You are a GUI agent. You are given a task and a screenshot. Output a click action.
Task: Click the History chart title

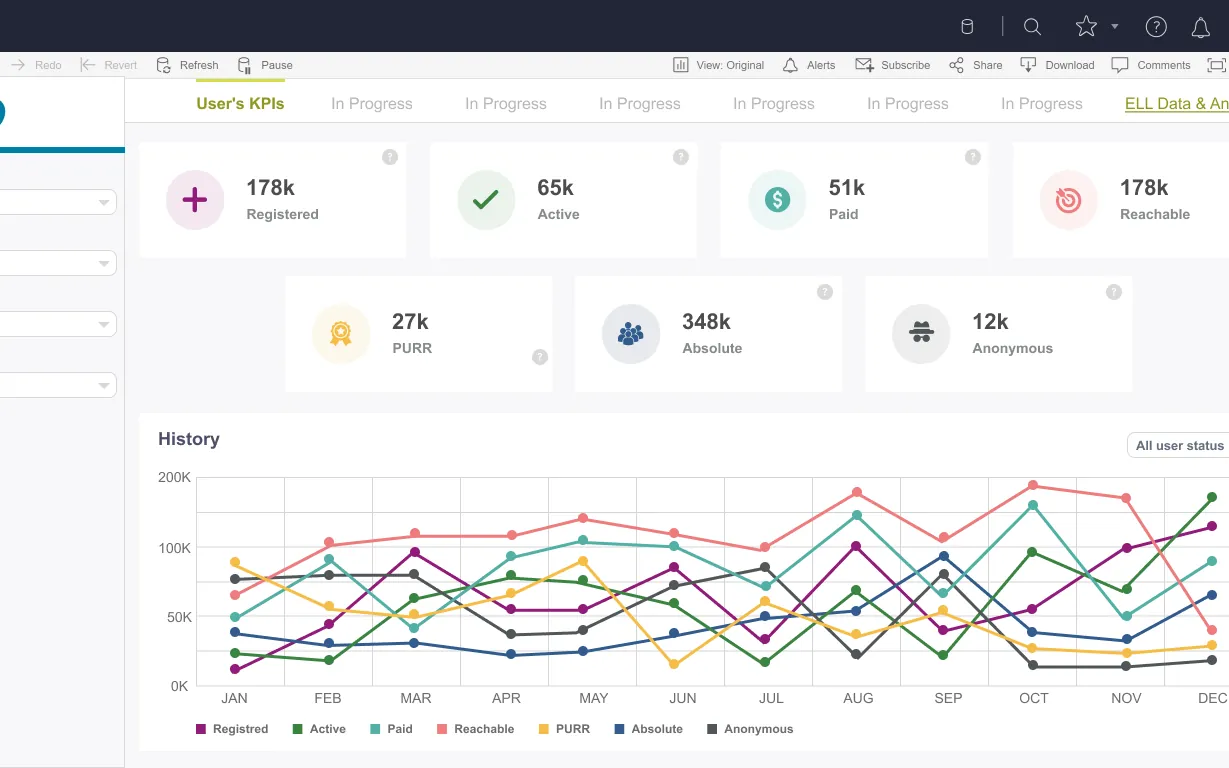189,439
